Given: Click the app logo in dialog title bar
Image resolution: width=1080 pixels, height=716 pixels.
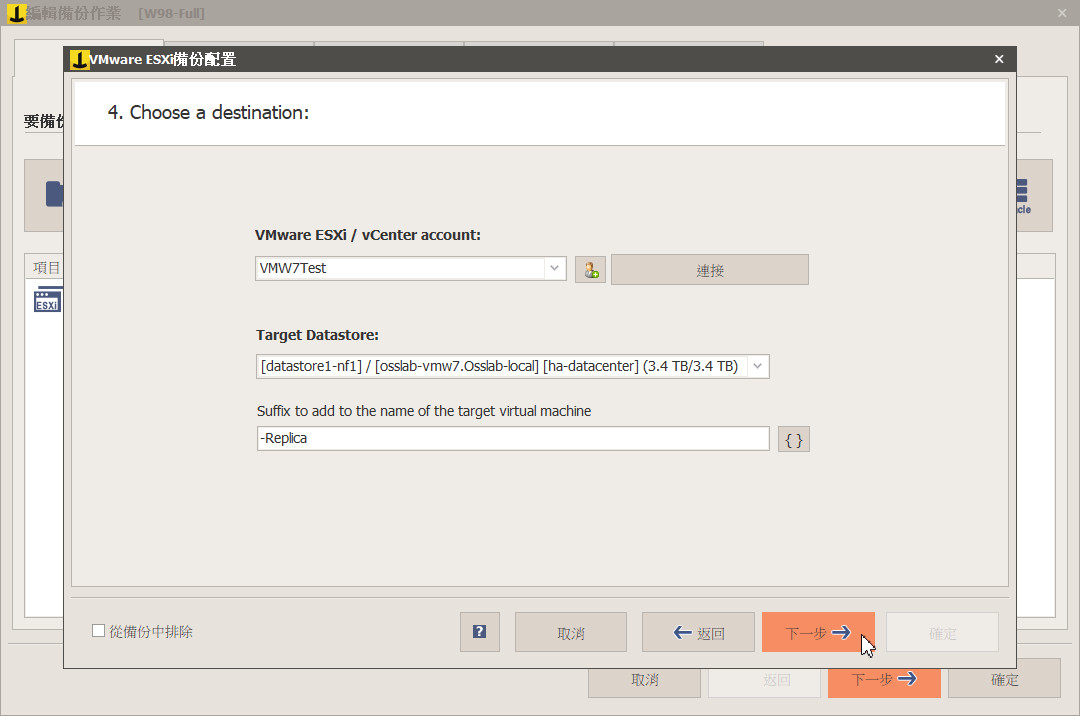Looking at the screenshot, I should [x=79, y=59].
